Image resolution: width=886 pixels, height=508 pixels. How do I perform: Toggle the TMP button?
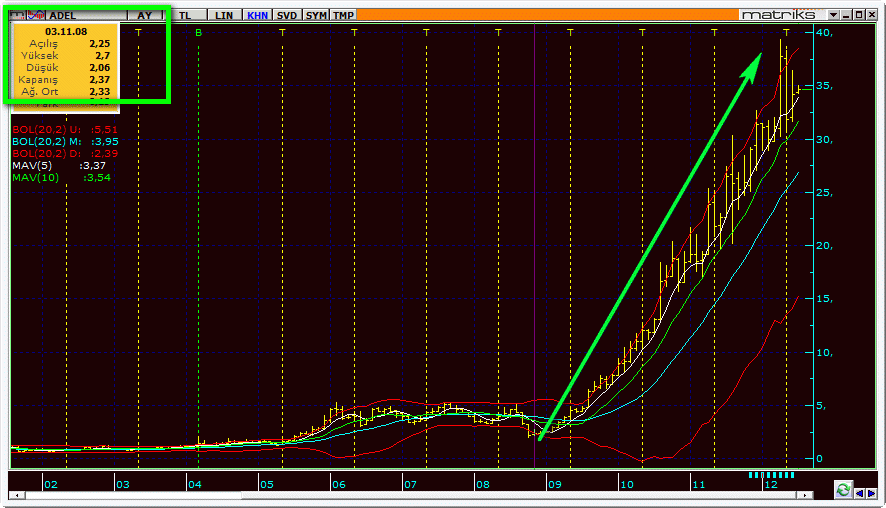(344, 15)
